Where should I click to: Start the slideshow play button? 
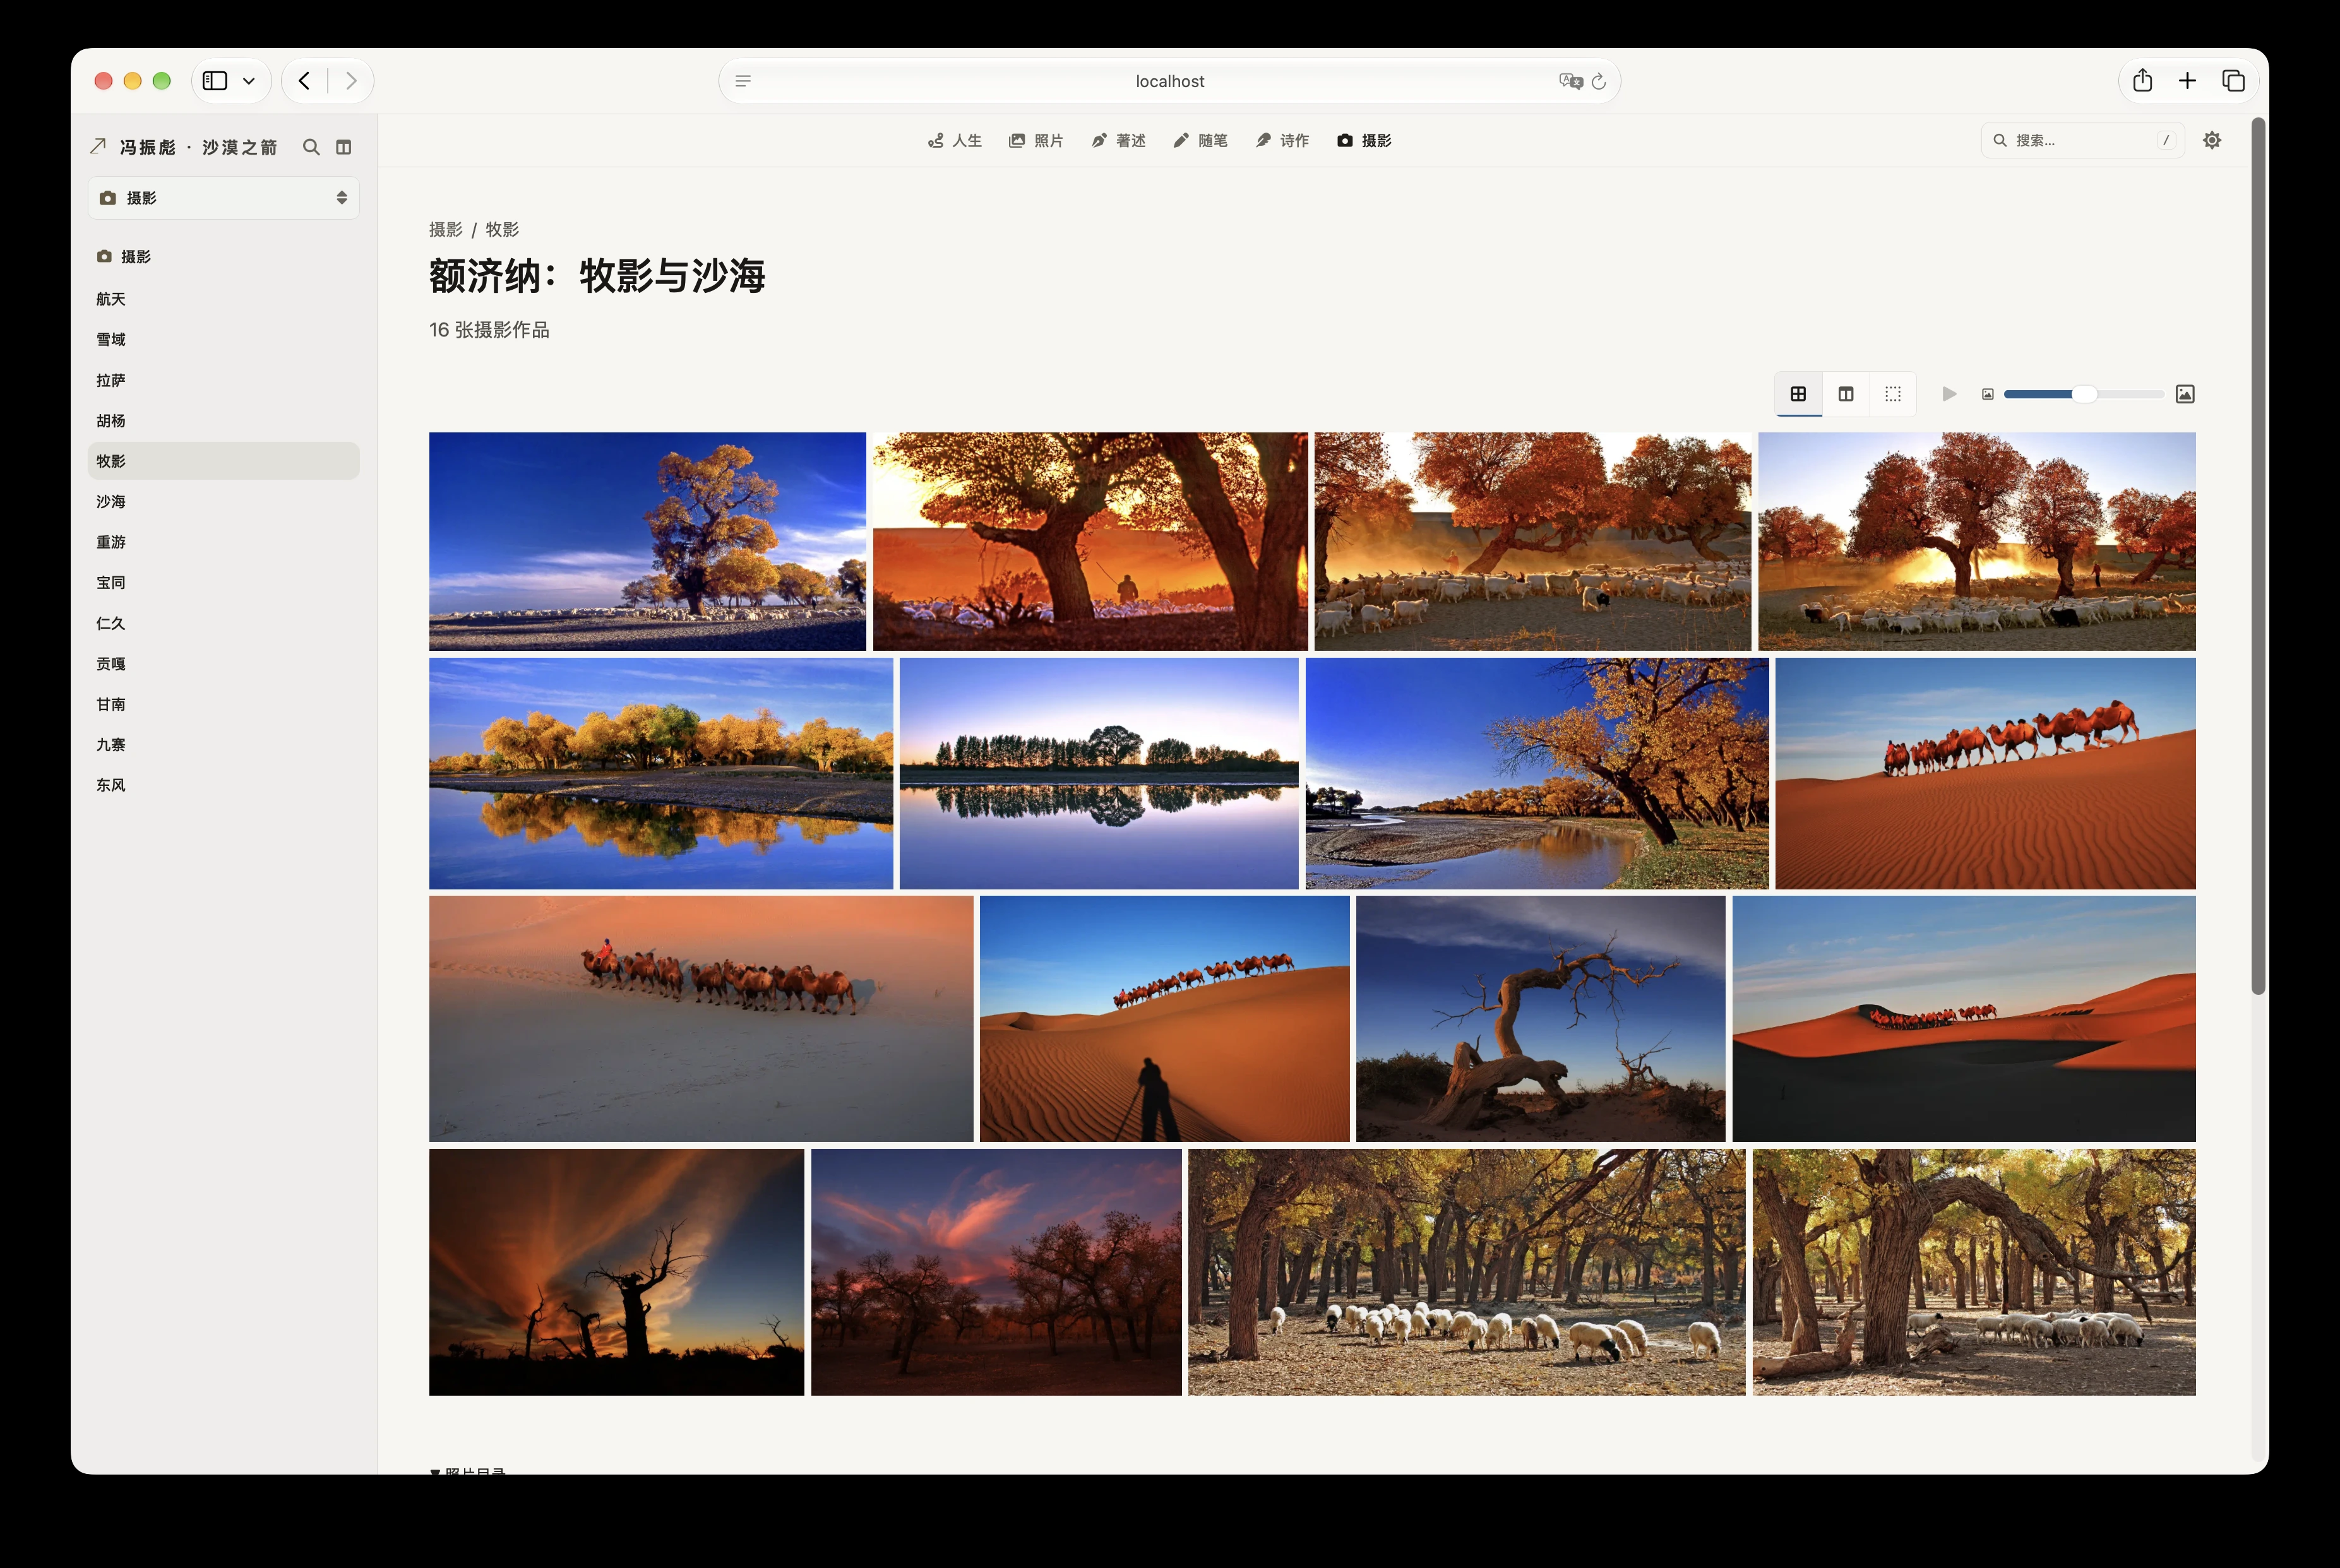coord(1949,394)
